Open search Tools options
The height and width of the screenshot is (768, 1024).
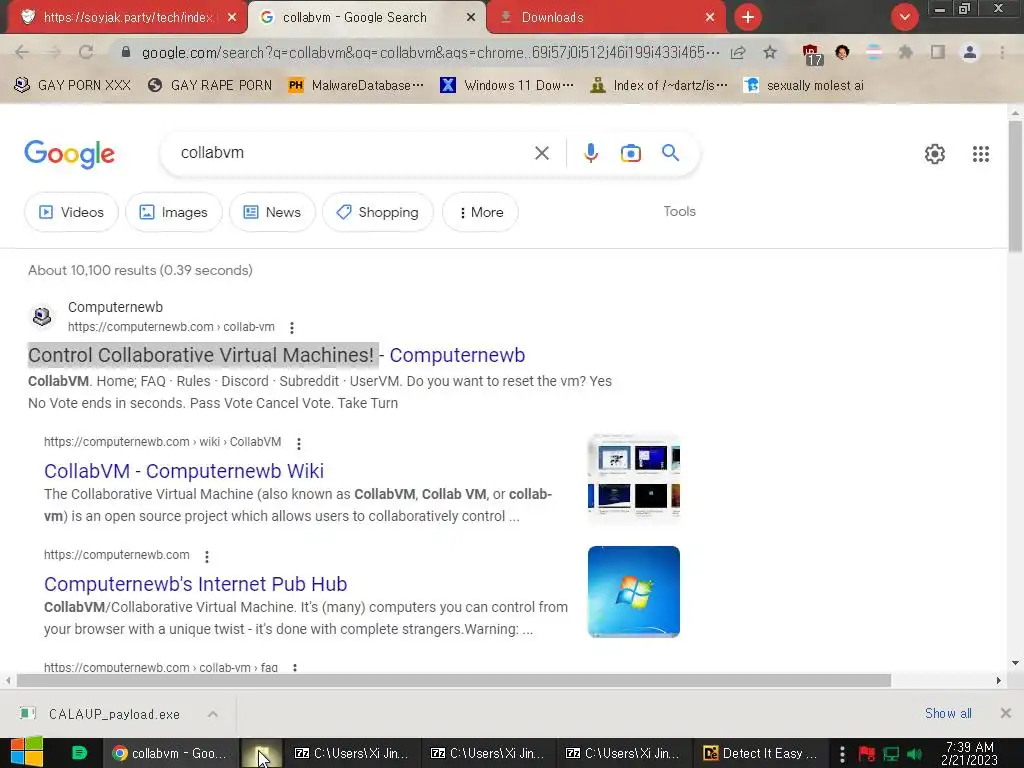click(x=679, y=211)
